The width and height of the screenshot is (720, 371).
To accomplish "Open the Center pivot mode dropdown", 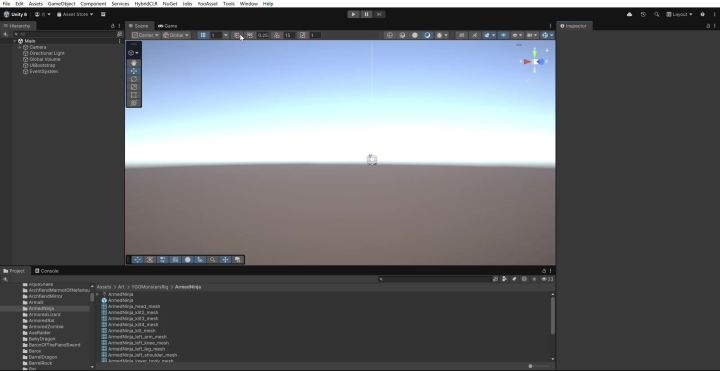I will tap(145, 35).
